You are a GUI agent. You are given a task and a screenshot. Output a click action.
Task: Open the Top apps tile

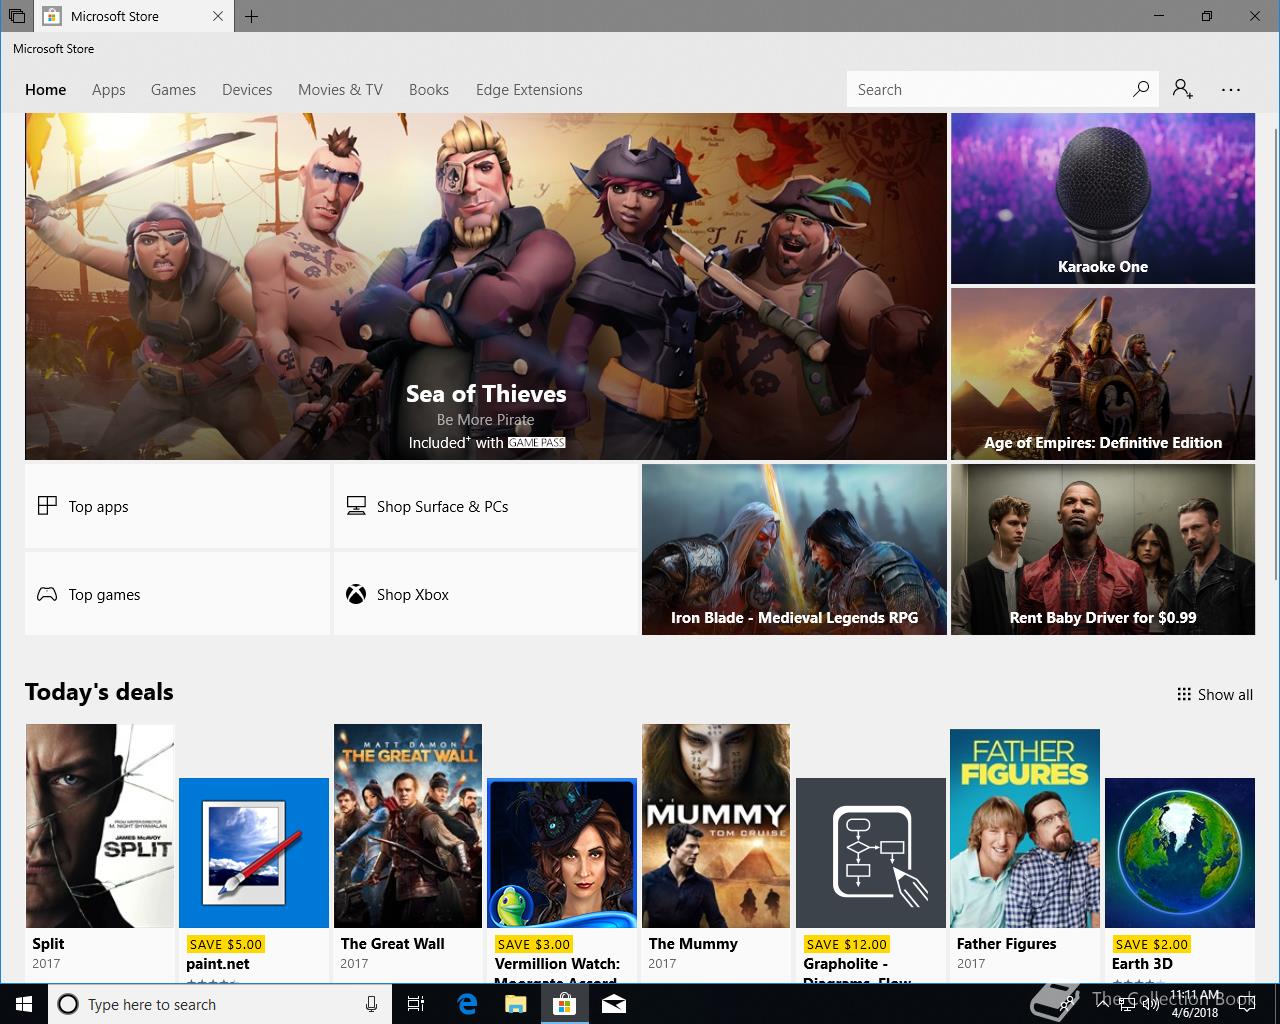(177, 506)
